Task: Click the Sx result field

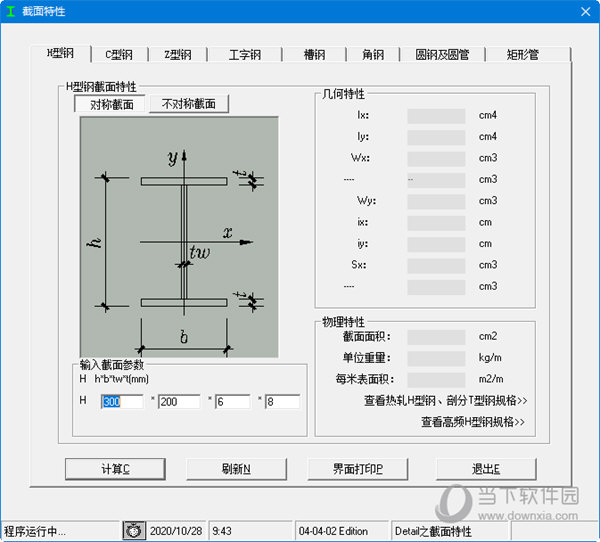Action: pyautogui.click(x=436, y=265)
